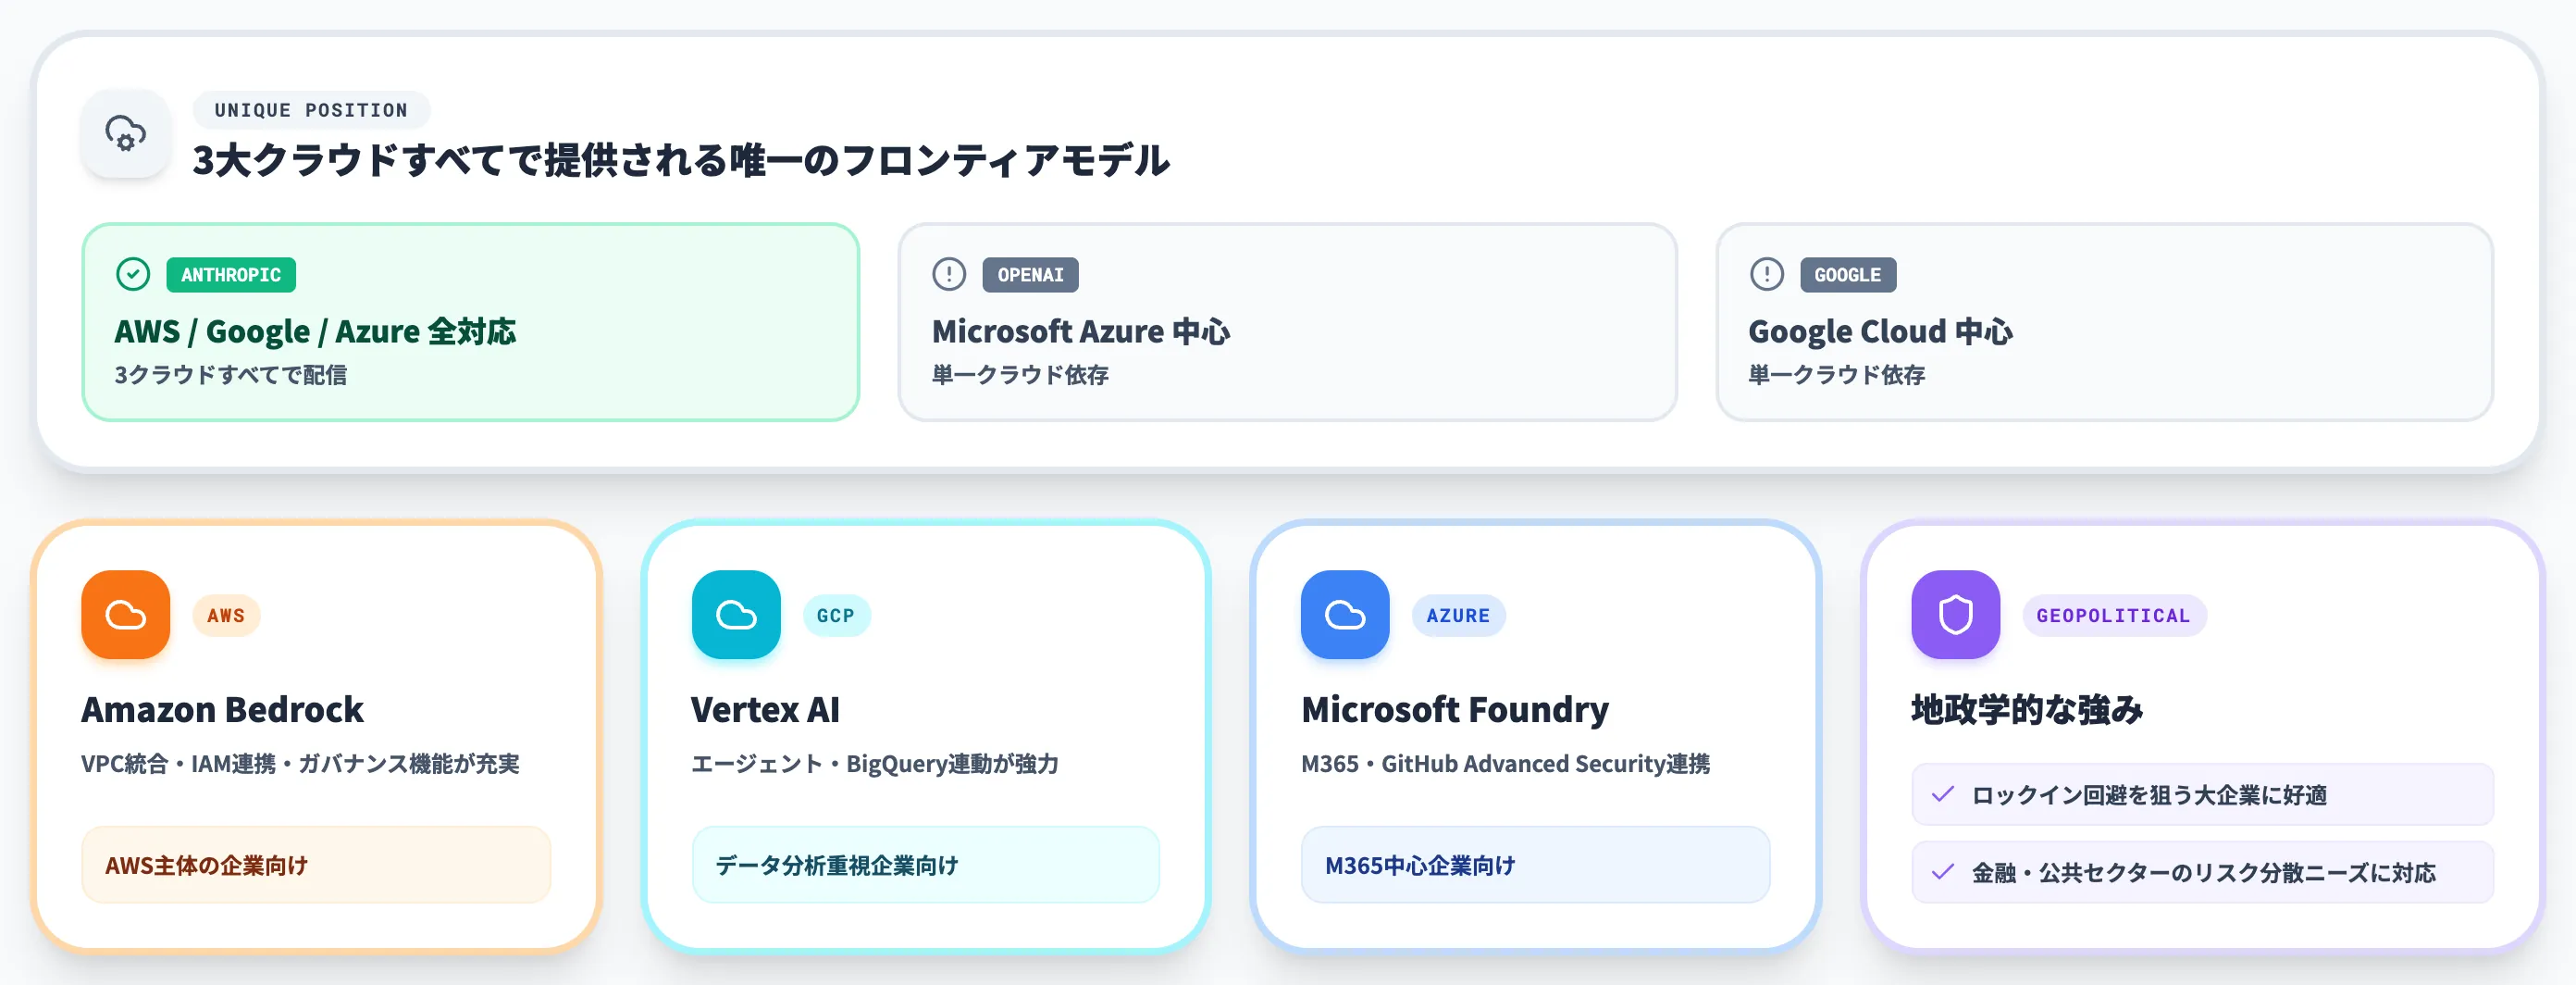Click the check mark beside 金融・公共セクターのリスク分散ニーズに対応
Image resolution: width=2576 pixels, height=985 pixels.
[1942, 873]
